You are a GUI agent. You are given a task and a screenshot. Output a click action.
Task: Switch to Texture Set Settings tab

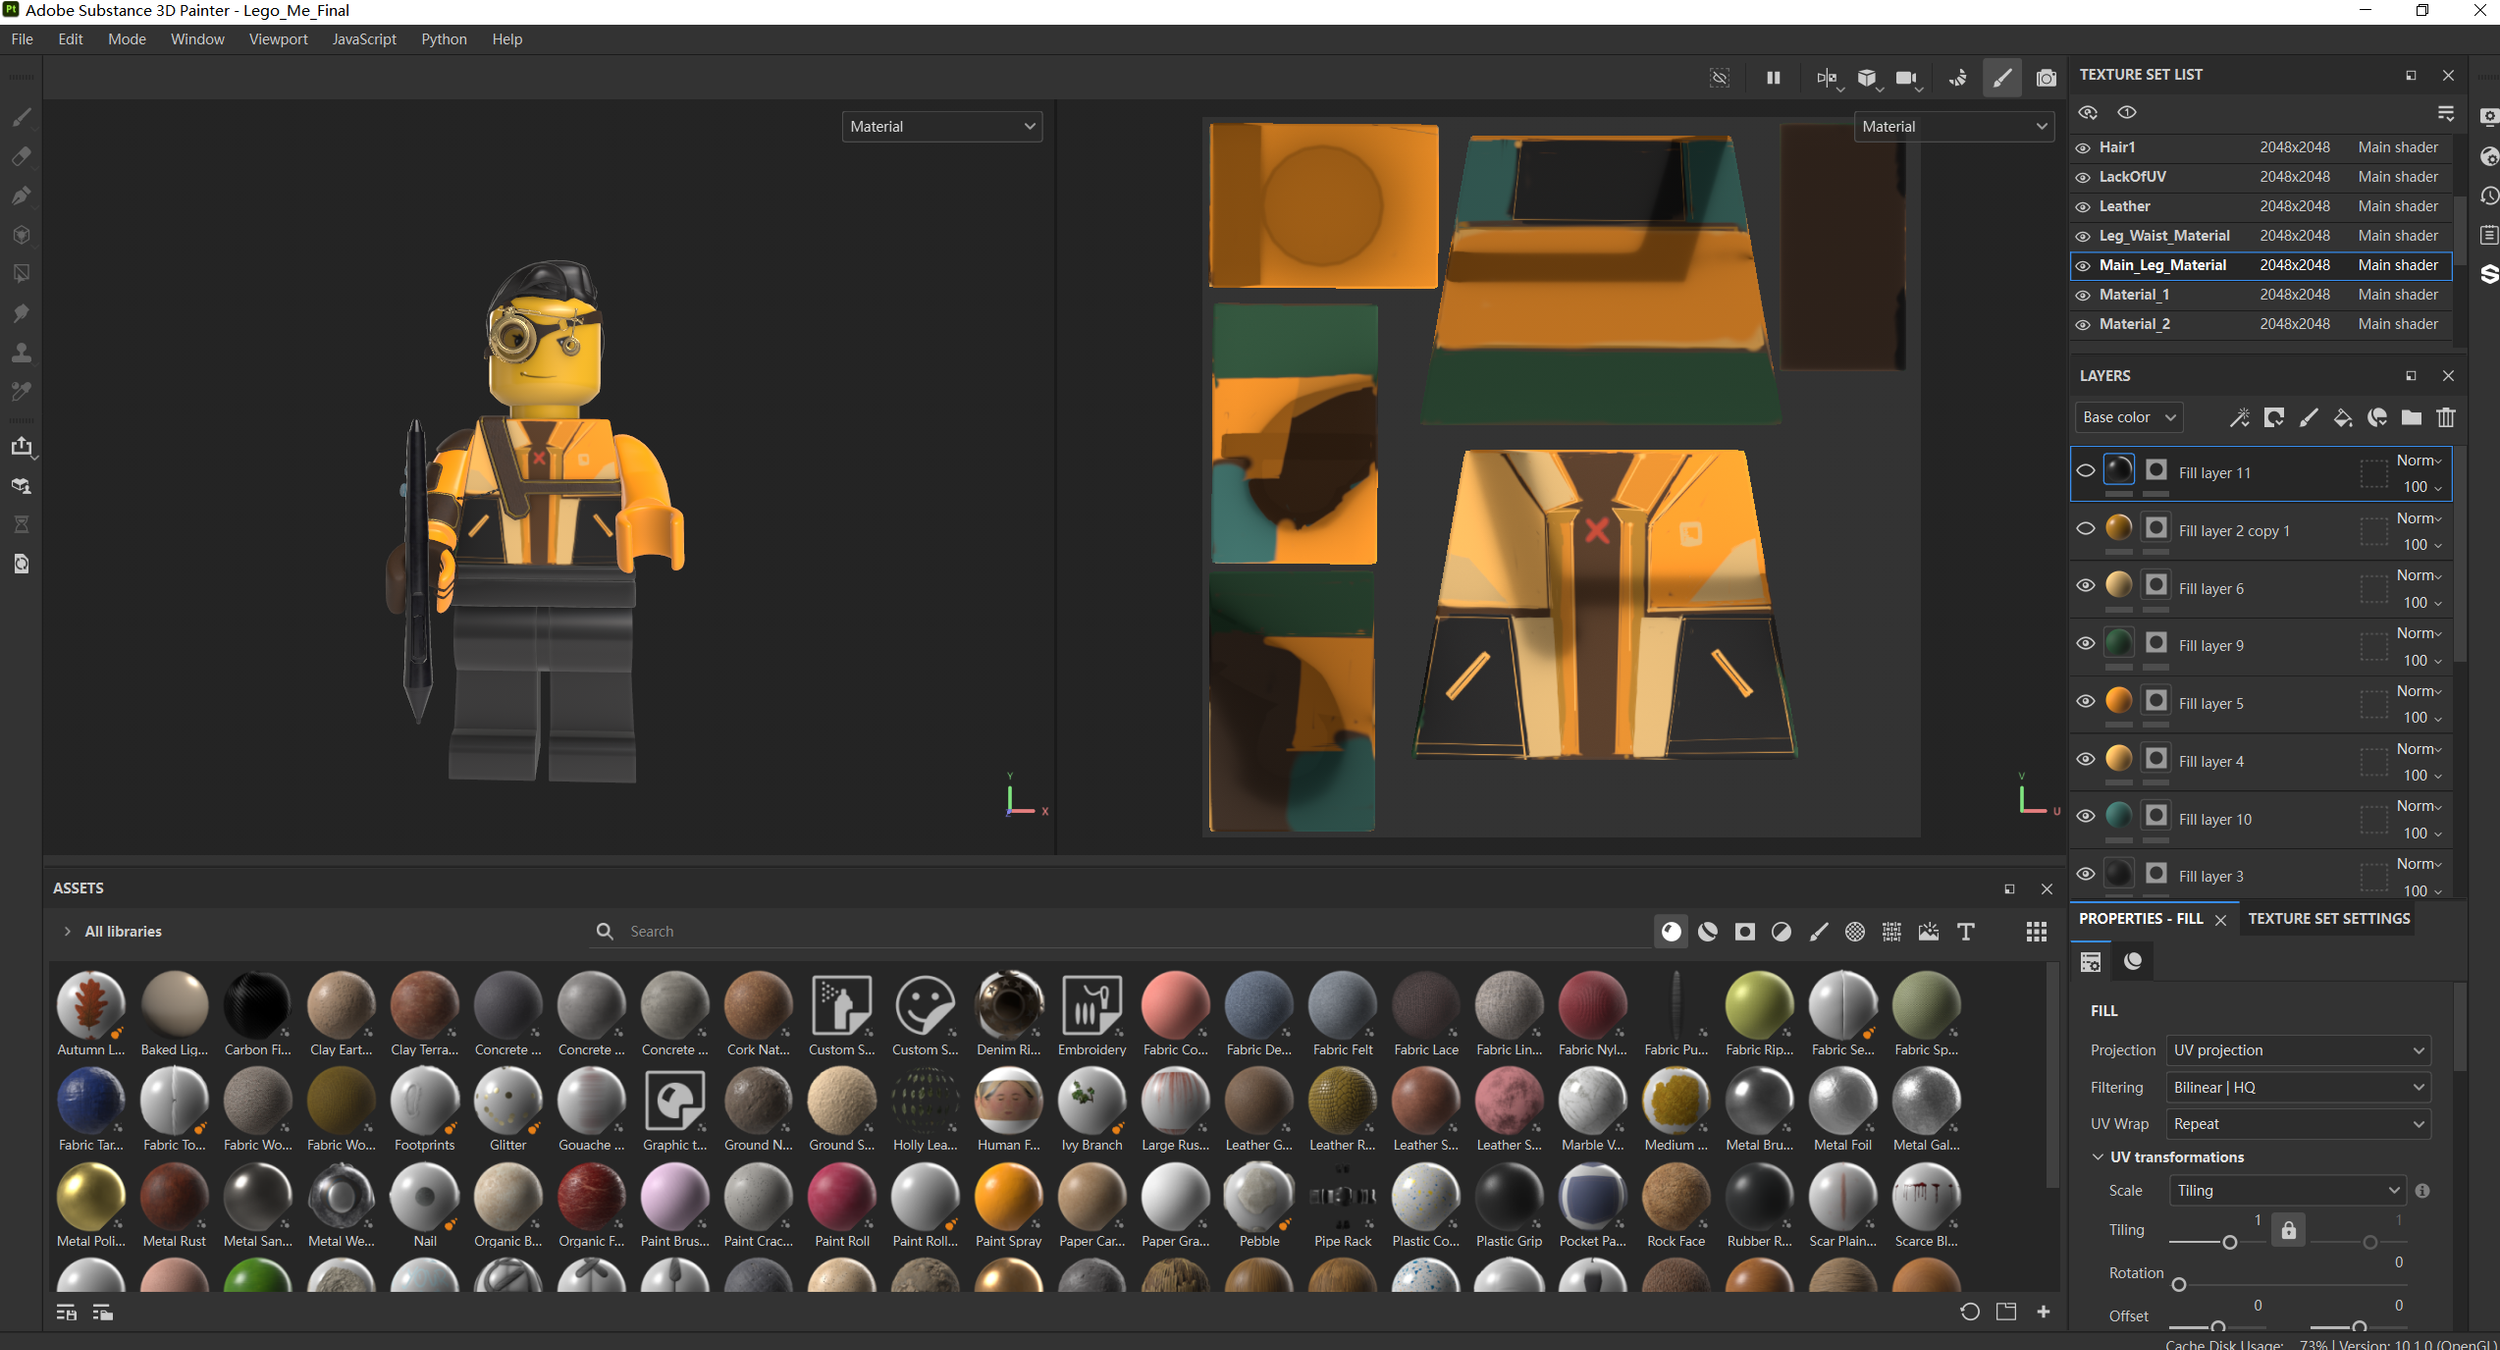pos(2328,918)
